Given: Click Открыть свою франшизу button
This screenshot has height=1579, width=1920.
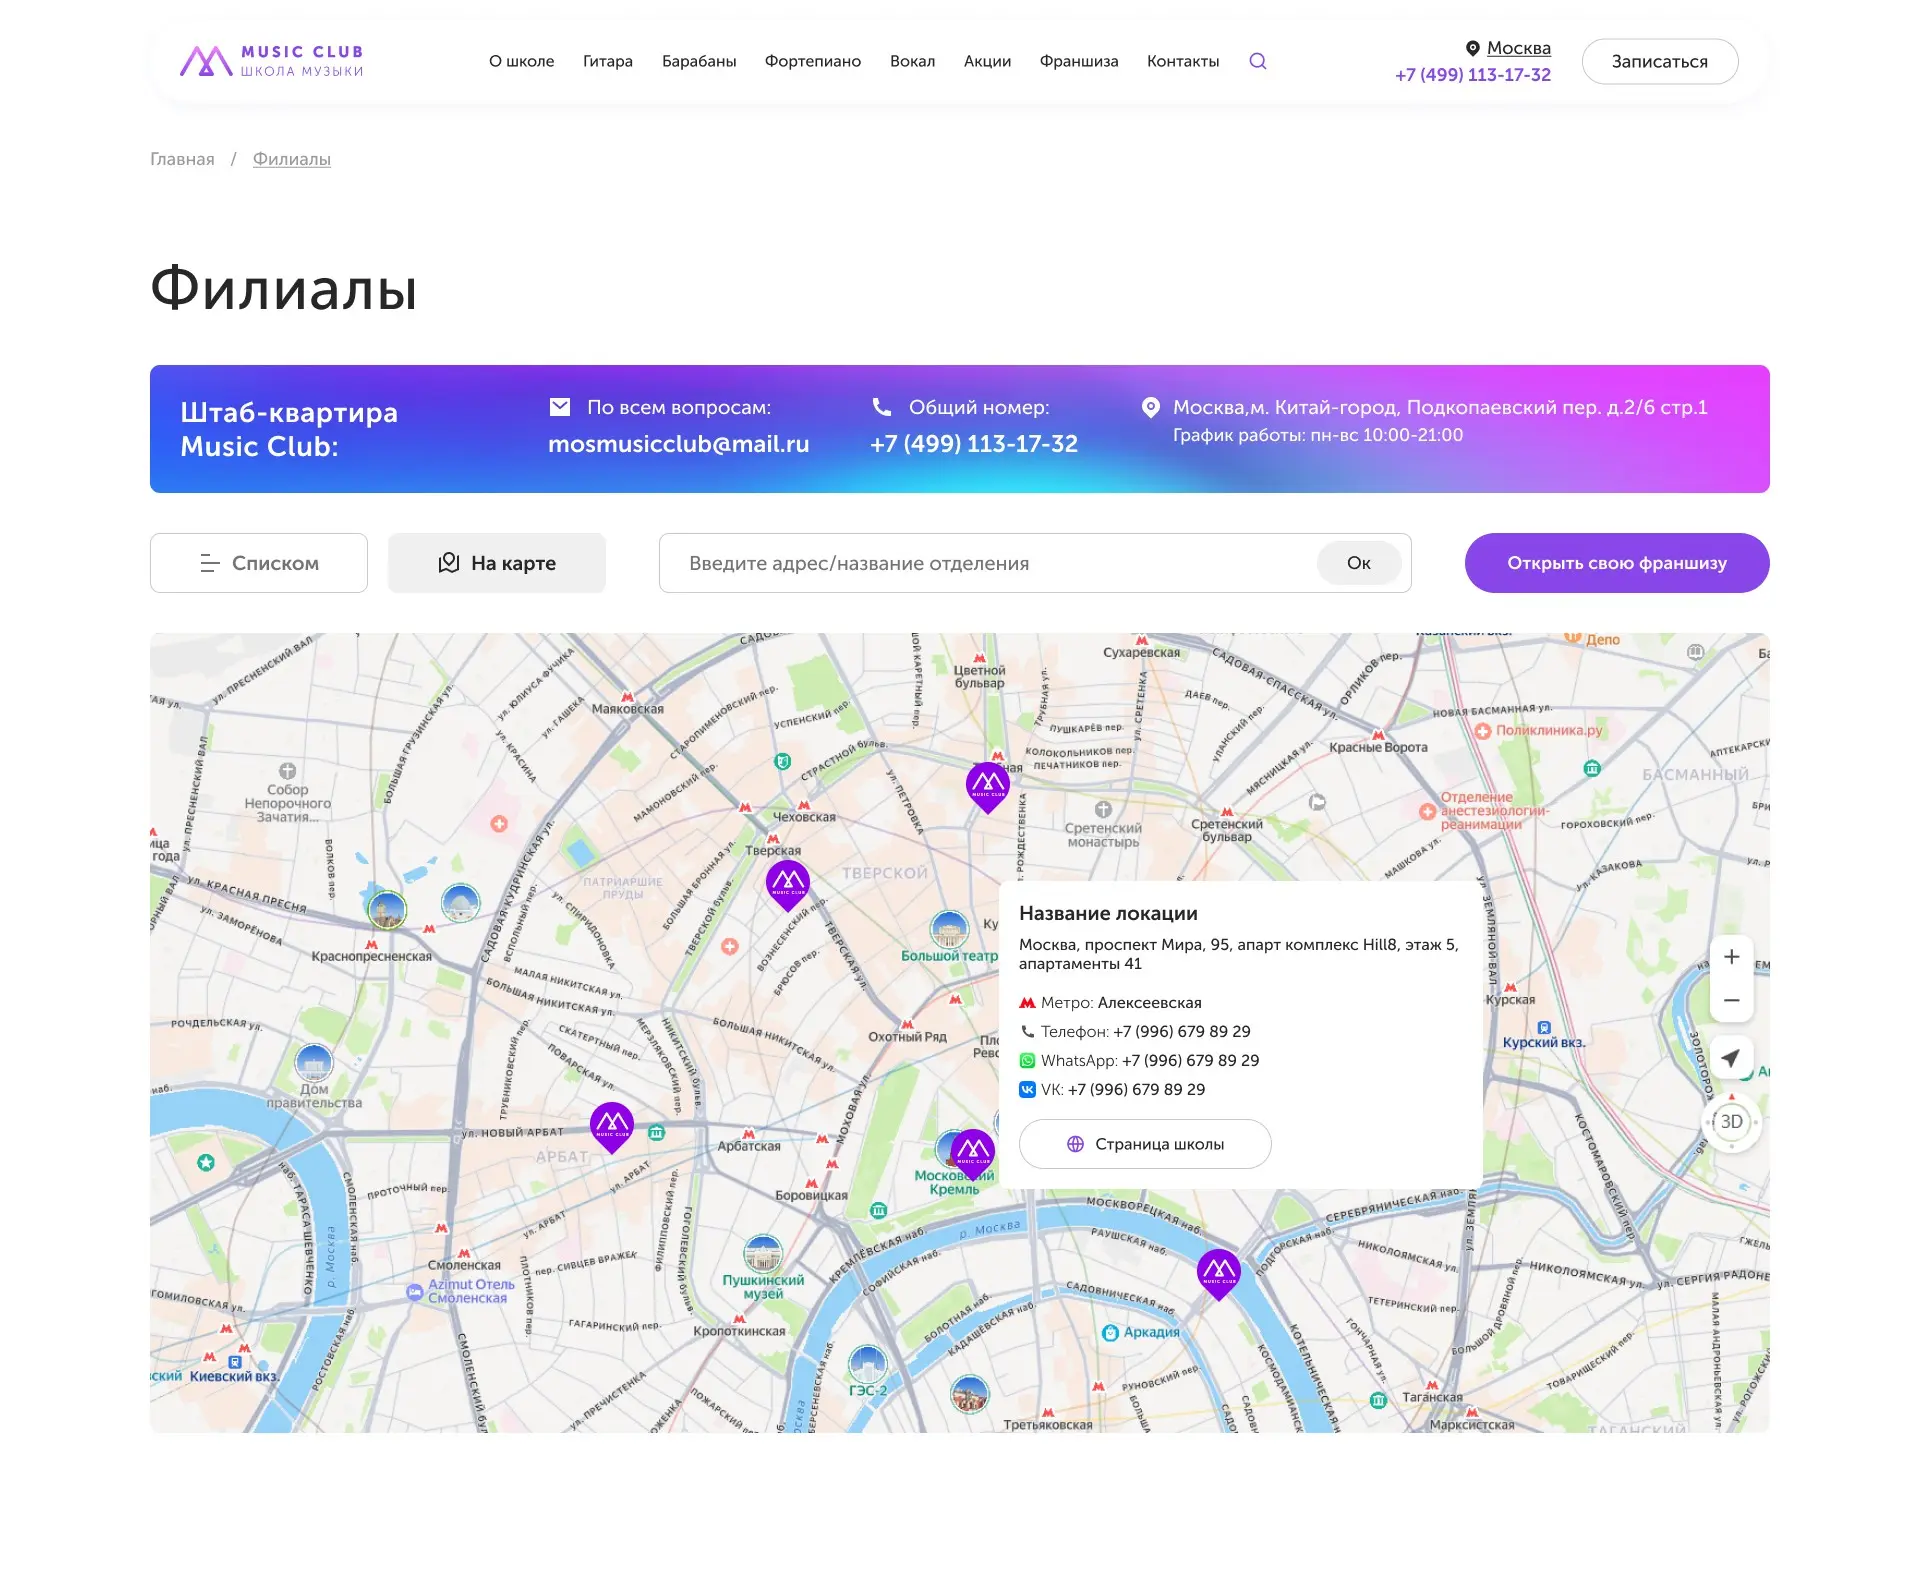Looking at the screenshot, I should 1617,563.
